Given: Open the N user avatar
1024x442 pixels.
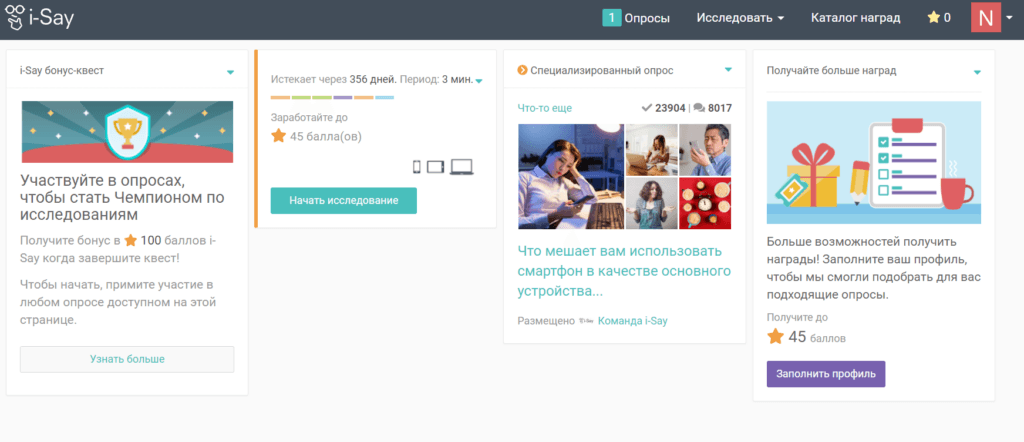Looking at the screenshot, I should (x=985, y=18).
